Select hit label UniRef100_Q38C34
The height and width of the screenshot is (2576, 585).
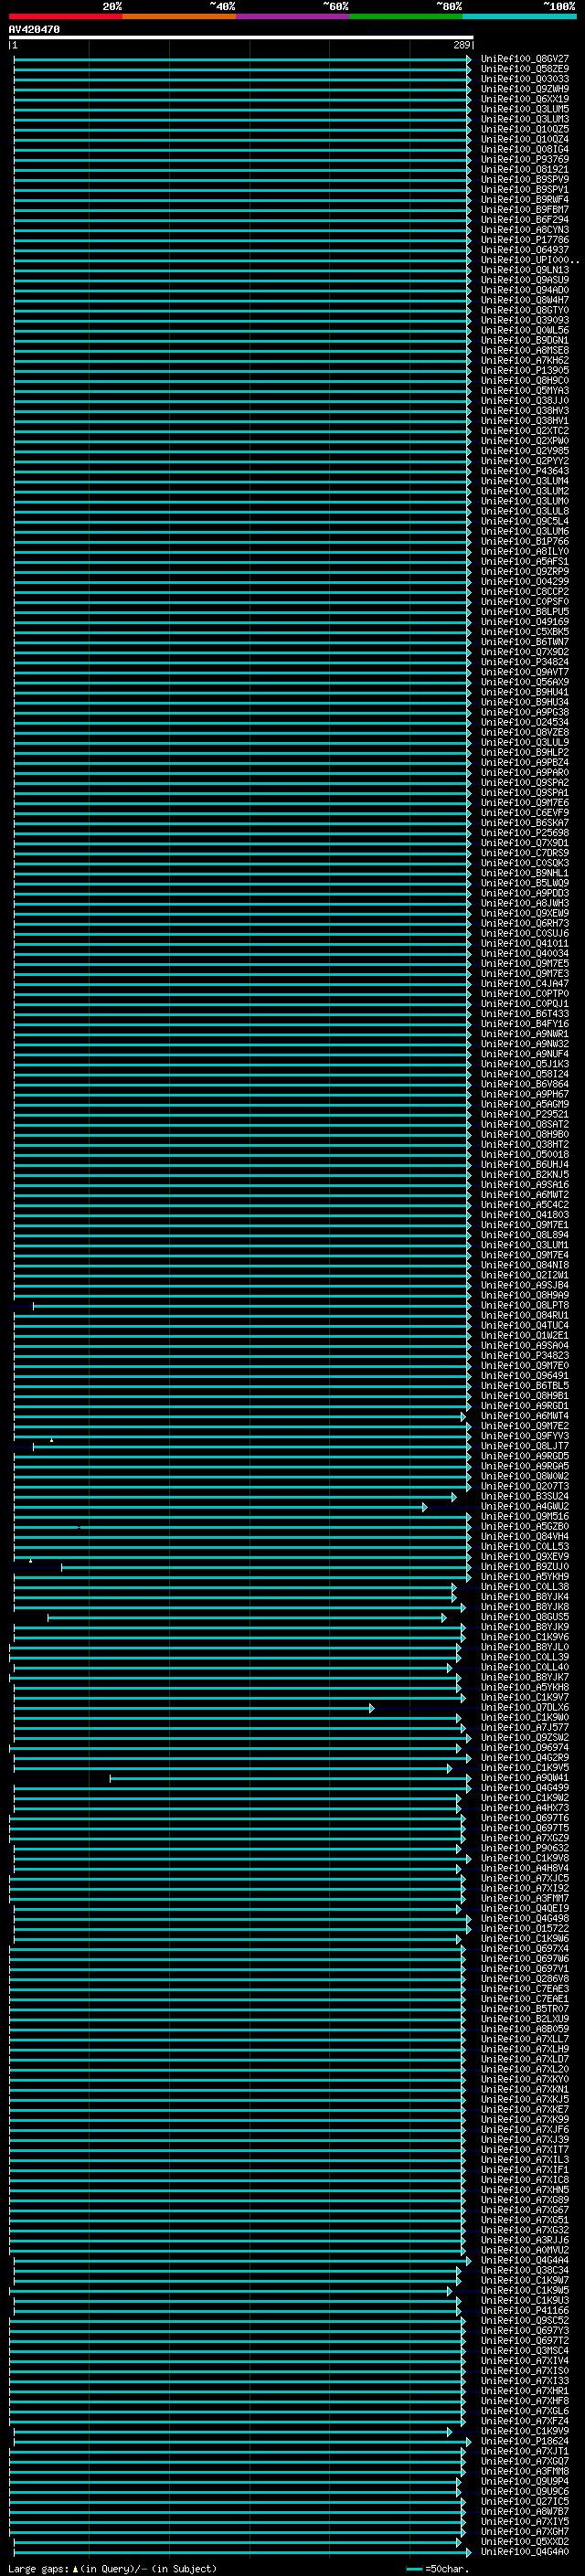525,2271
